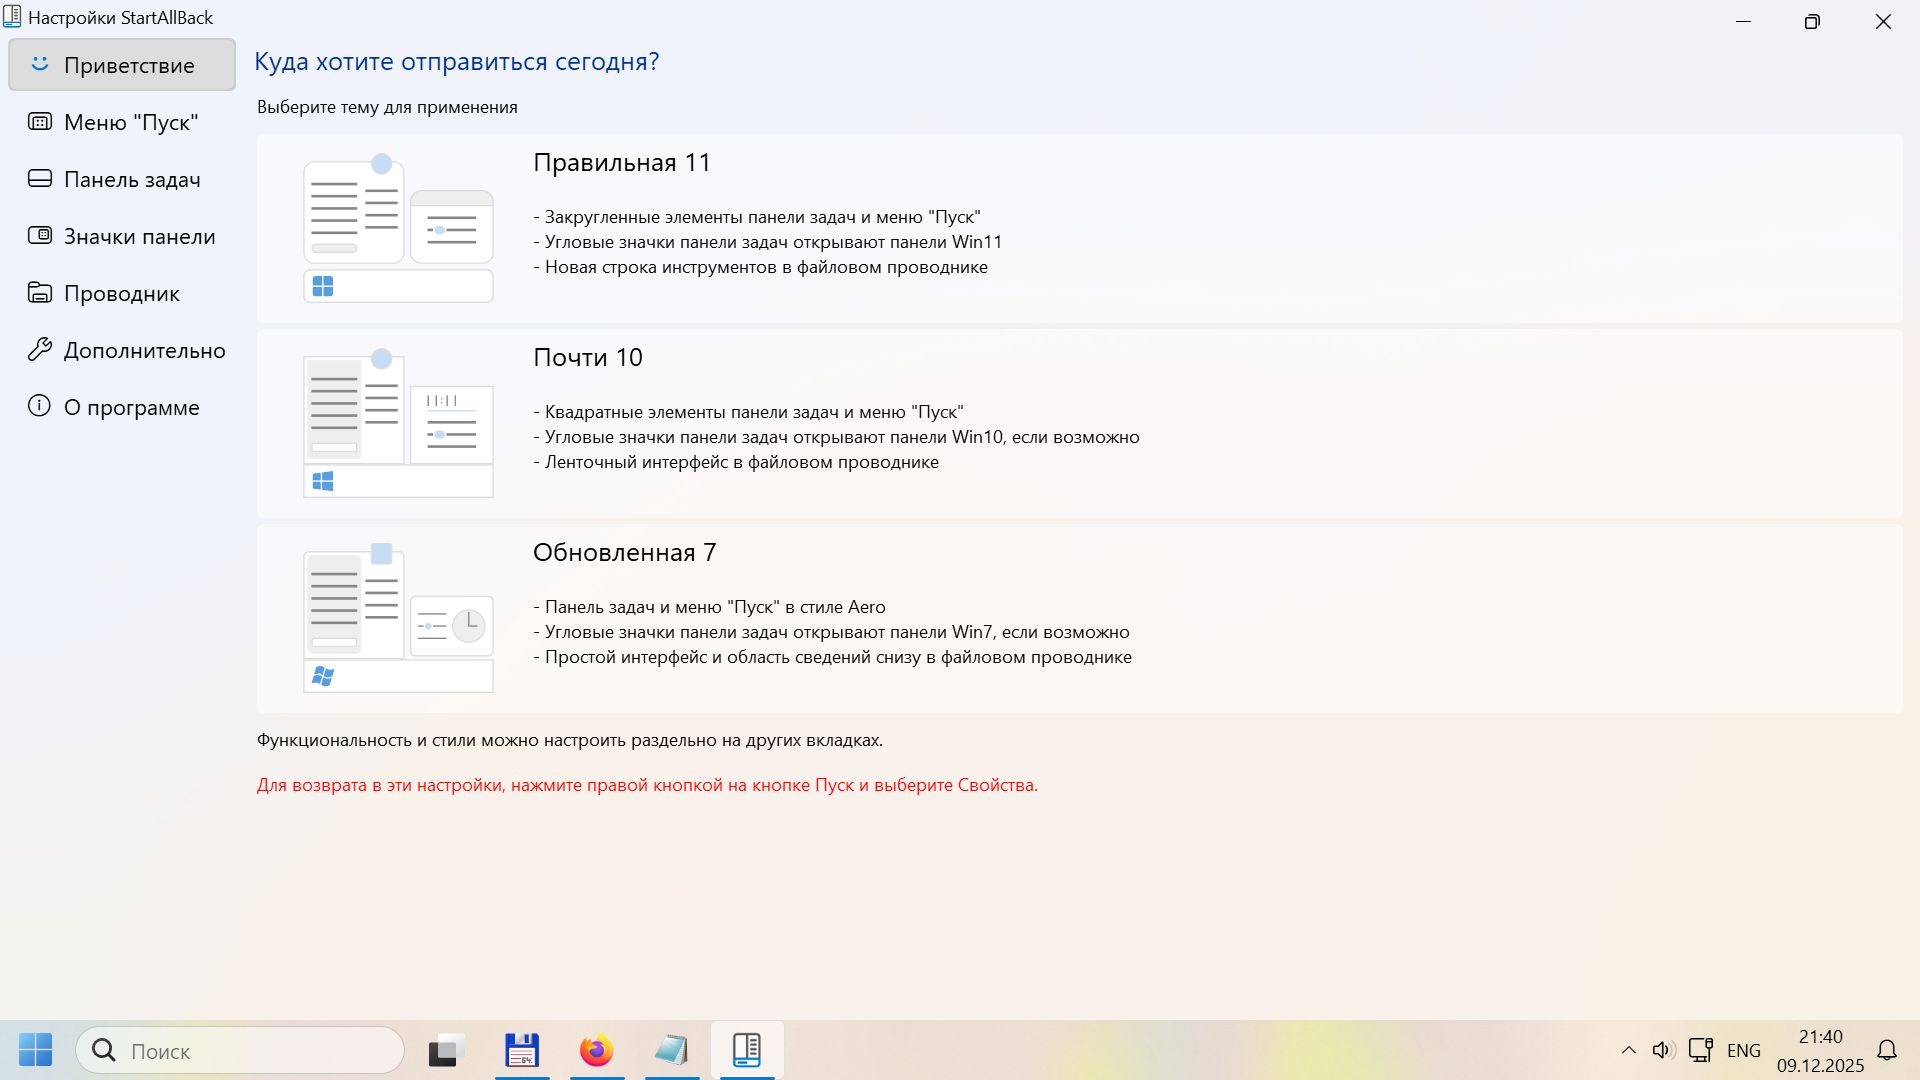
Task: Switch to the Taskbar settings tab
Action: (132, 179)
